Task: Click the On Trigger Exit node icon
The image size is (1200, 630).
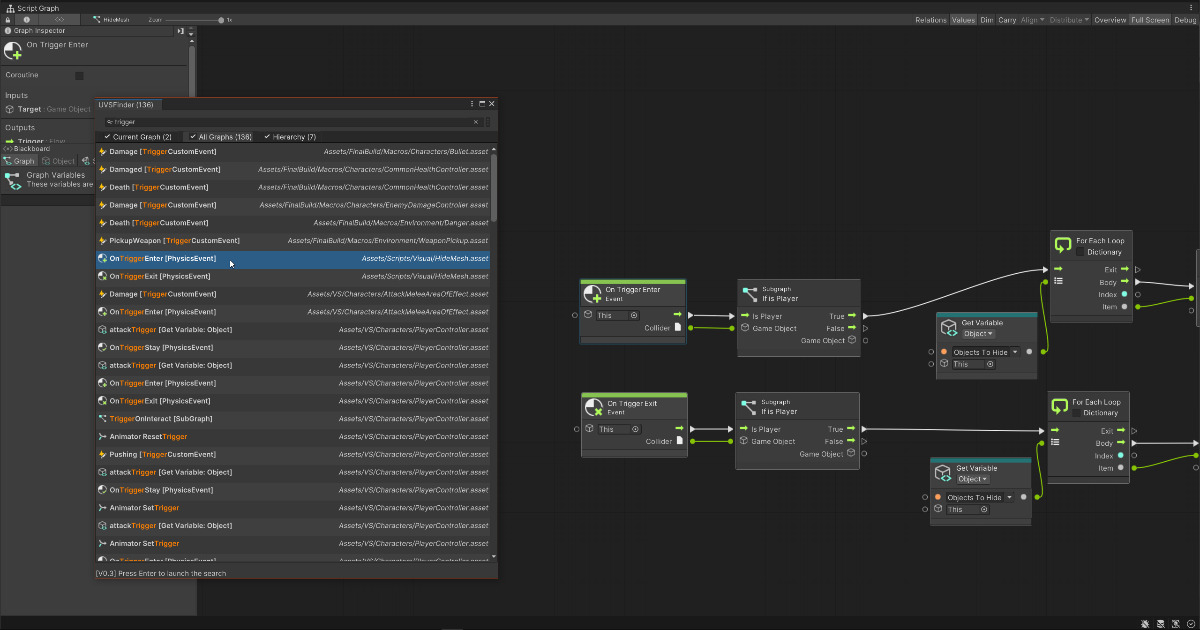Action: [x=593, y=407]
